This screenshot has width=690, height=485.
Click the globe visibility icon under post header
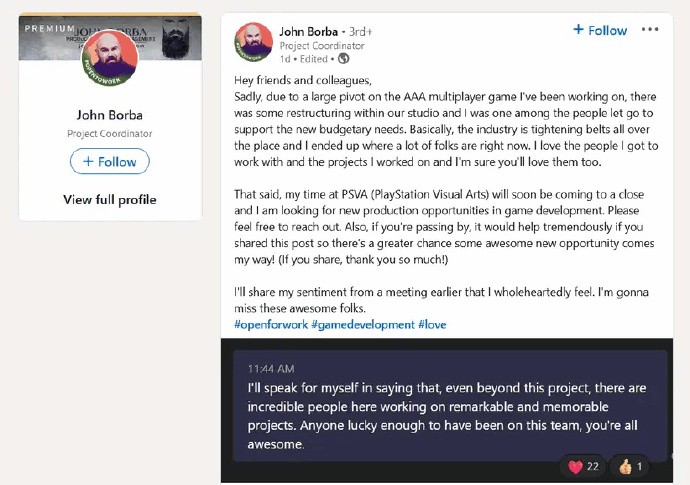click(344, 59)
